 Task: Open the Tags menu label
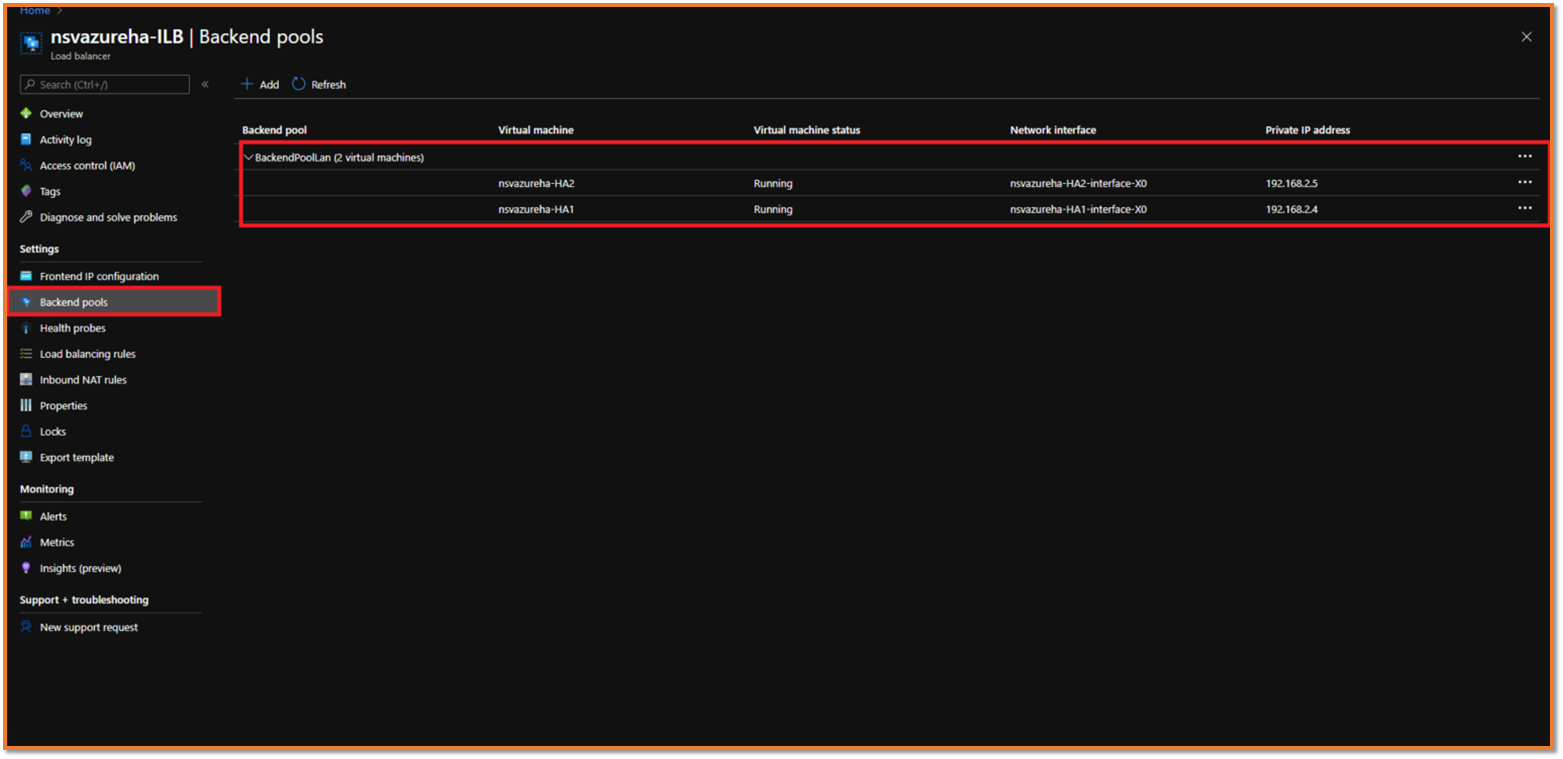coord(50,191)
